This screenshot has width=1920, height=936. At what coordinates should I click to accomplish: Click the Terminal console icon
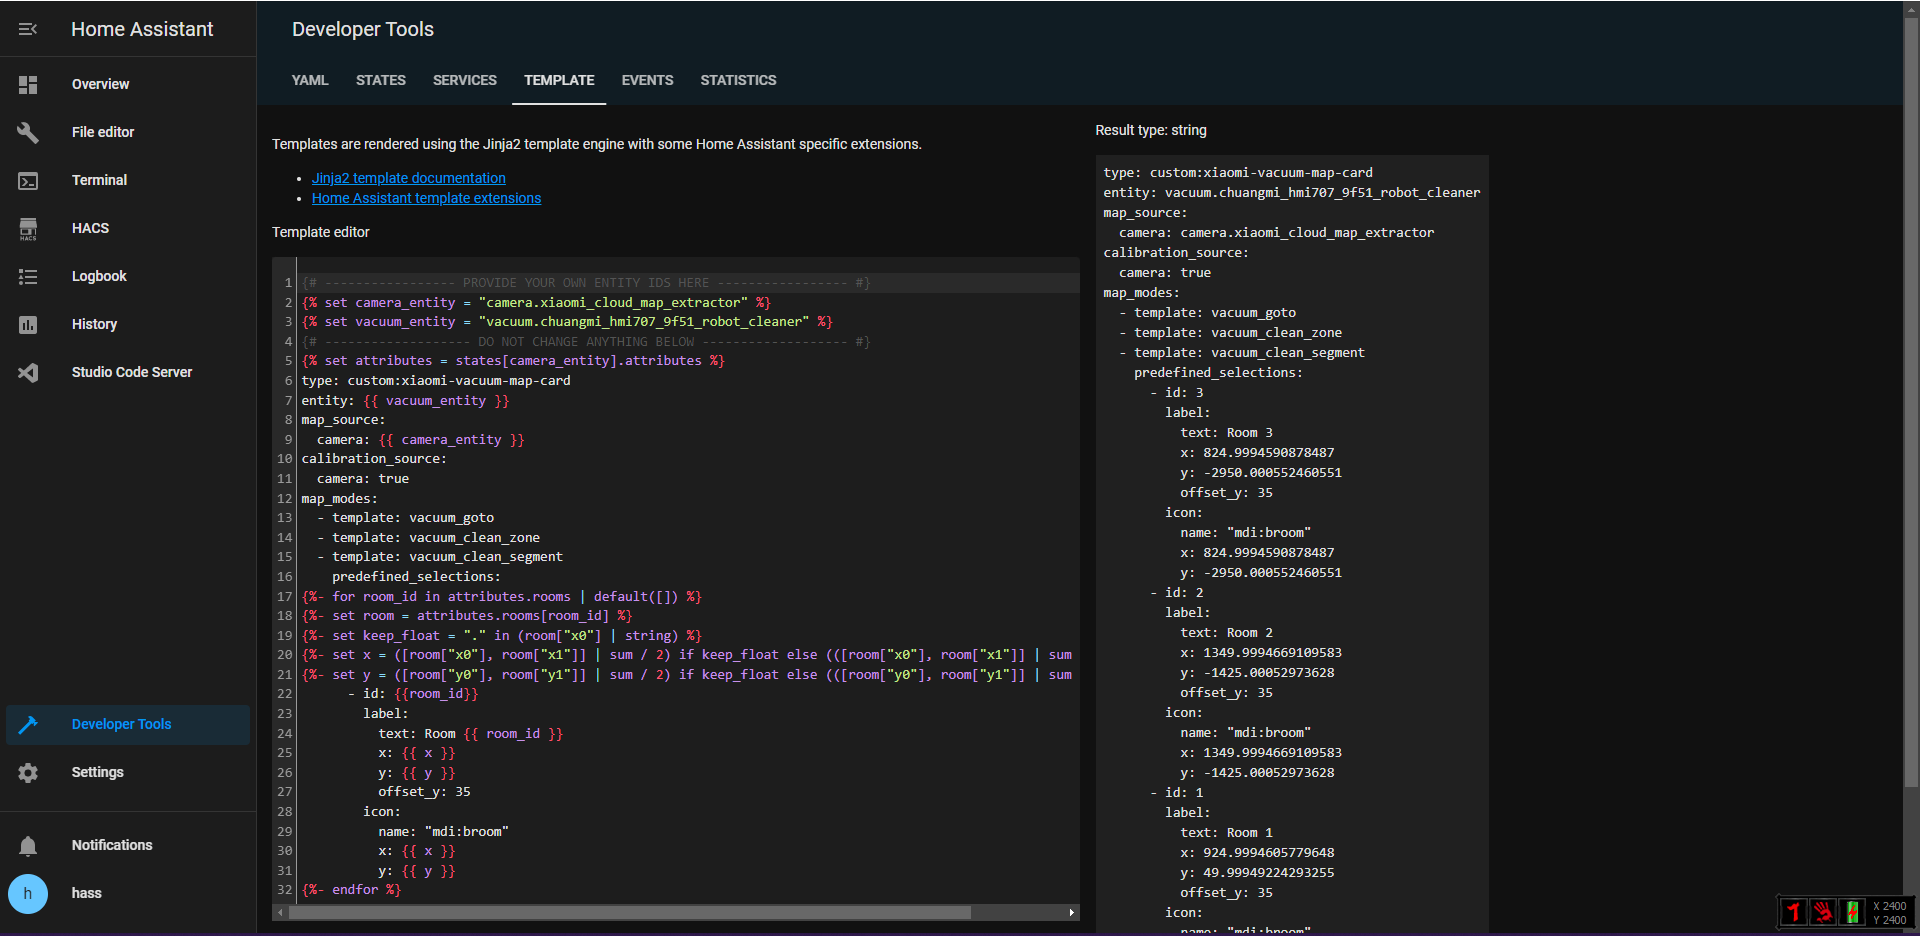(x=28, y=181)
